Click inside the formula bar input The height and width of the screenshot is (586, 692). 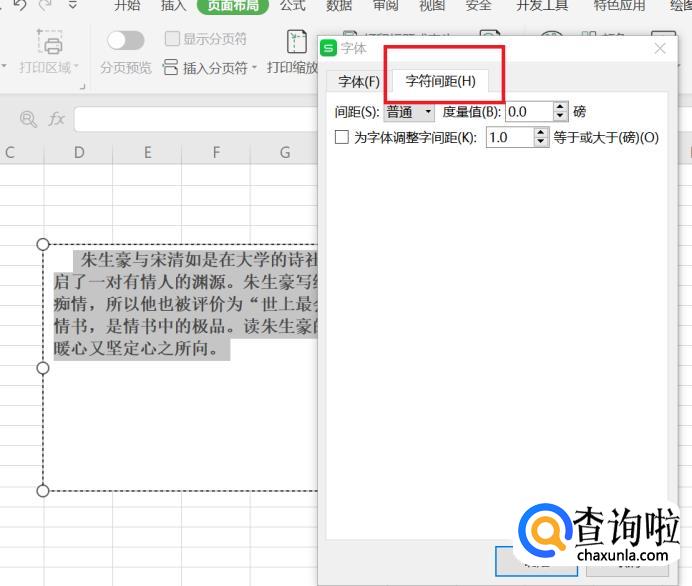196,119
